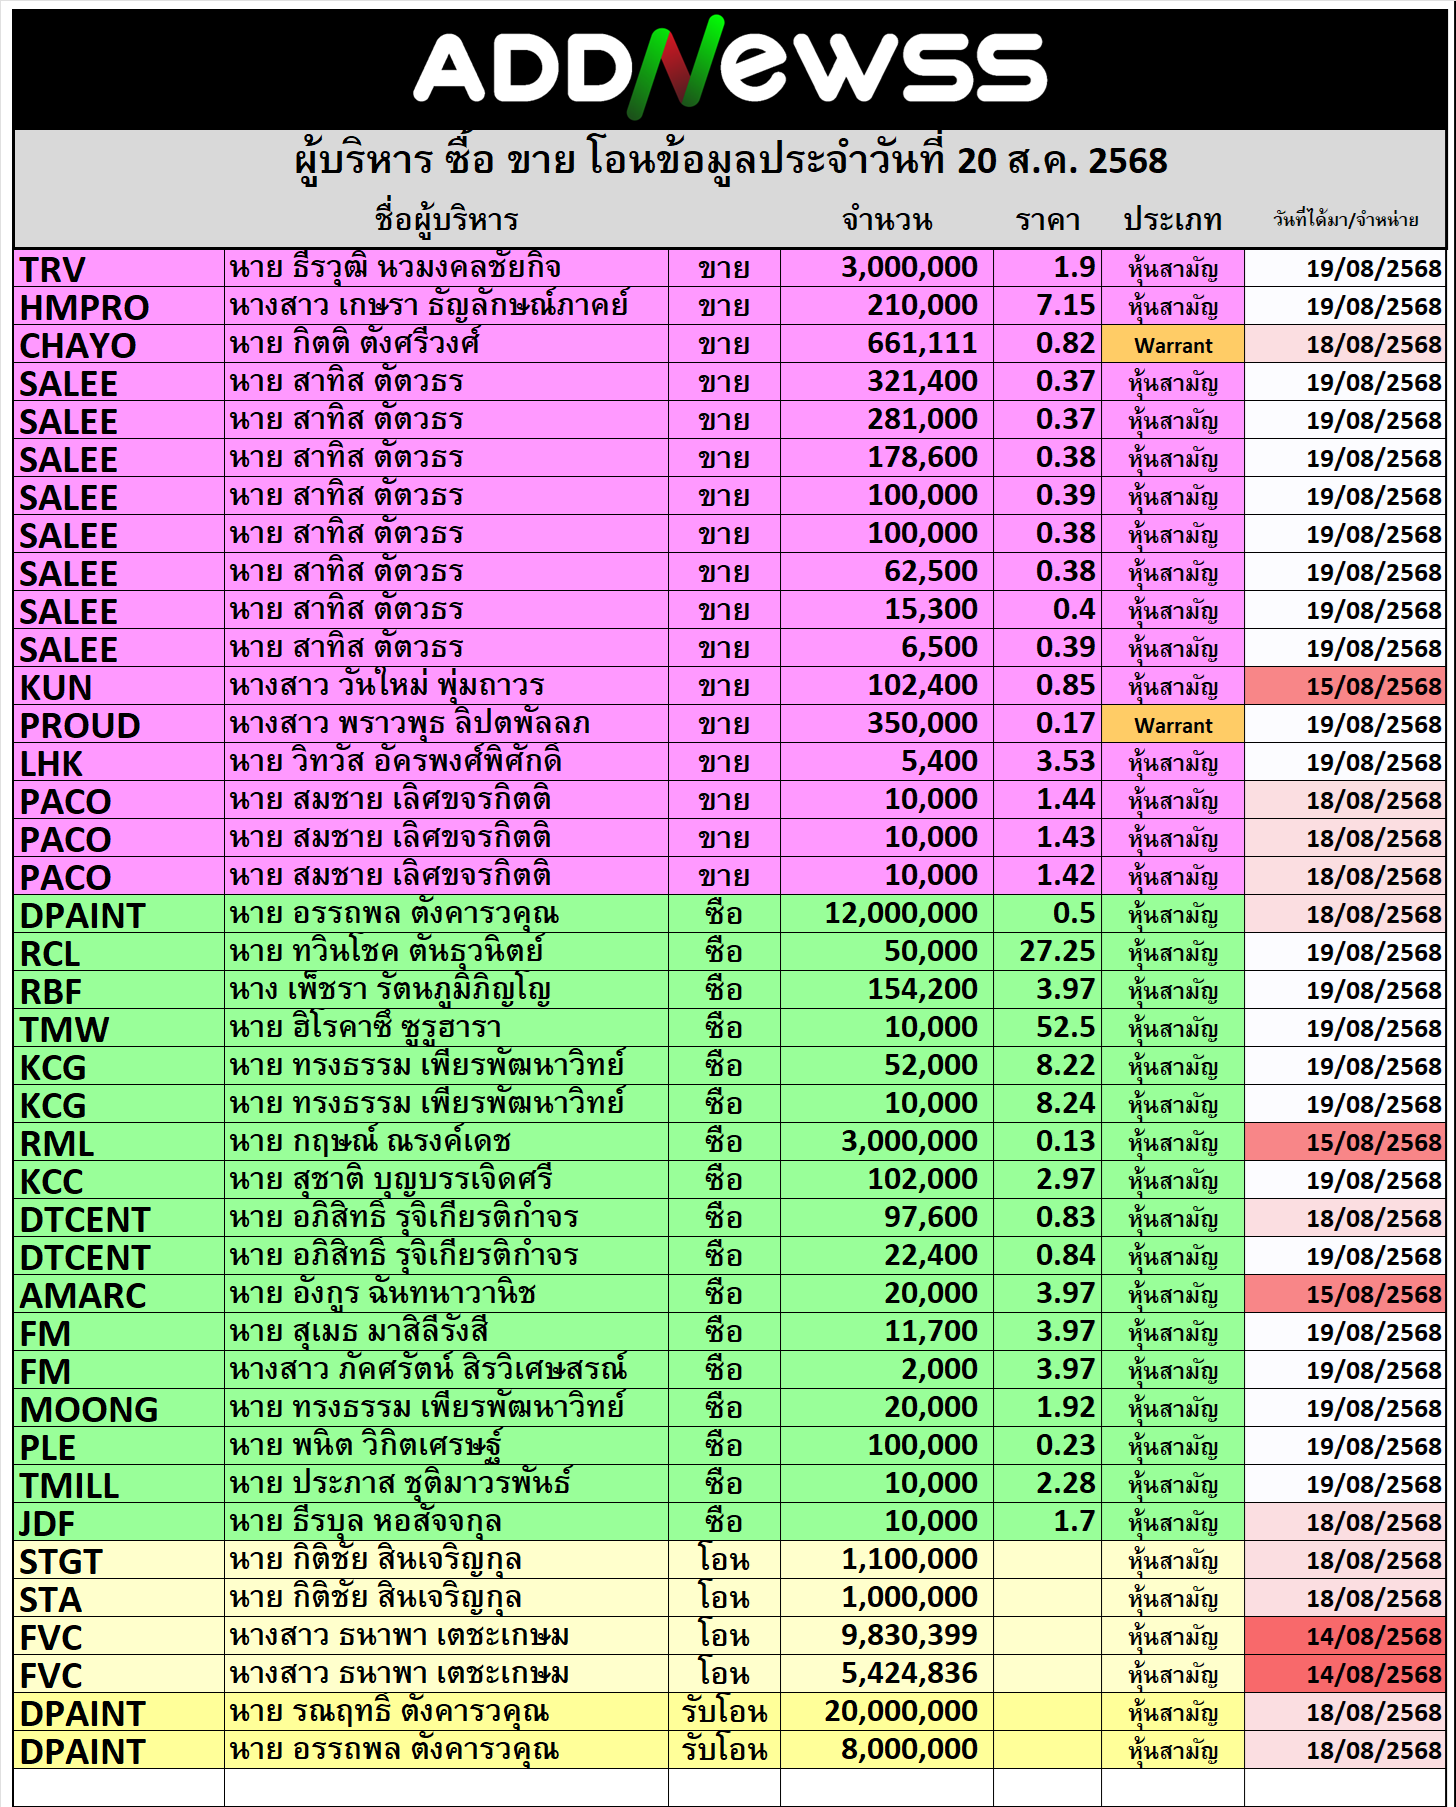
Task: Click the ประเภท column header
Action: coord(1172,220)
